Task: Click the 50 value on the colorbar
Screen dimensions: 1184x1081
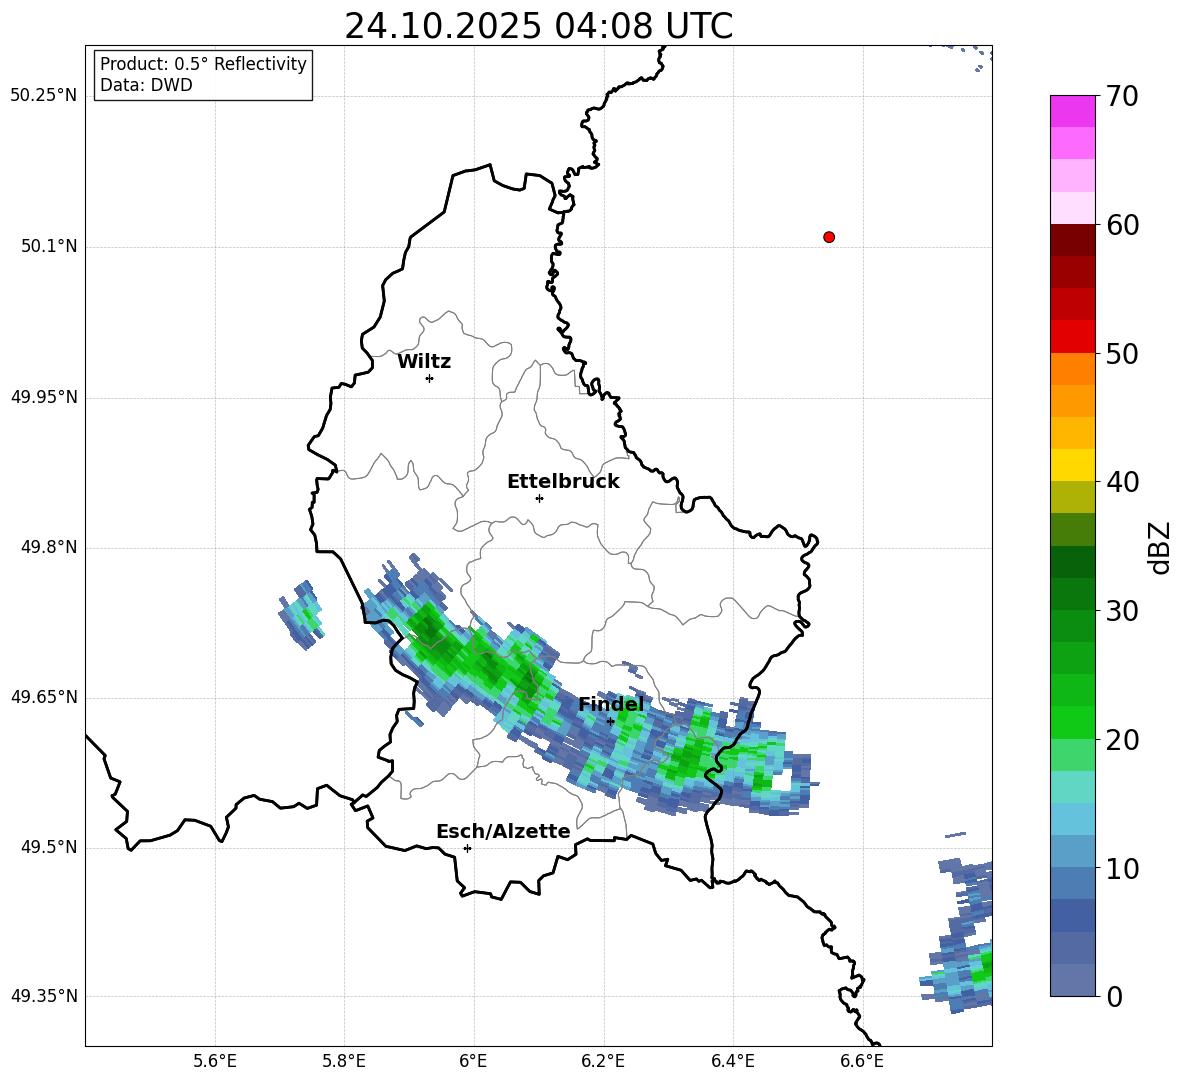Action: 1122,353
